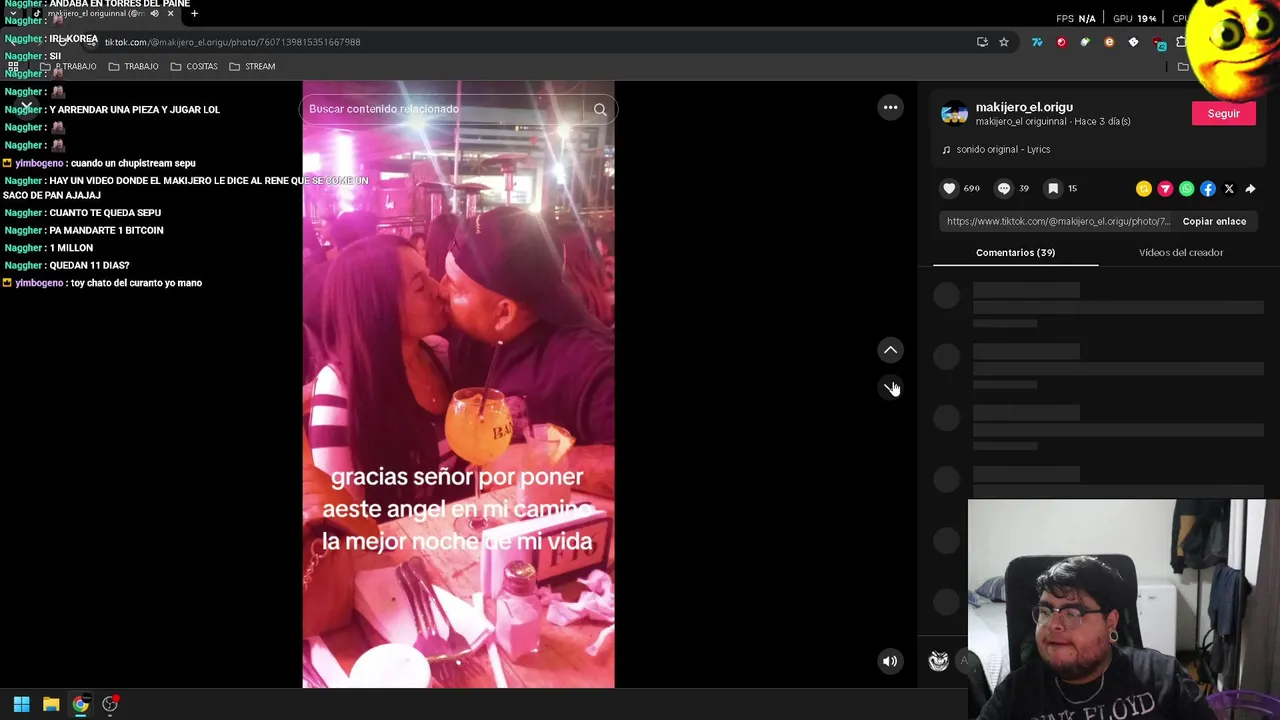
Task: Open STREAM bookmarks folder
Action: (x=252, y=66)
